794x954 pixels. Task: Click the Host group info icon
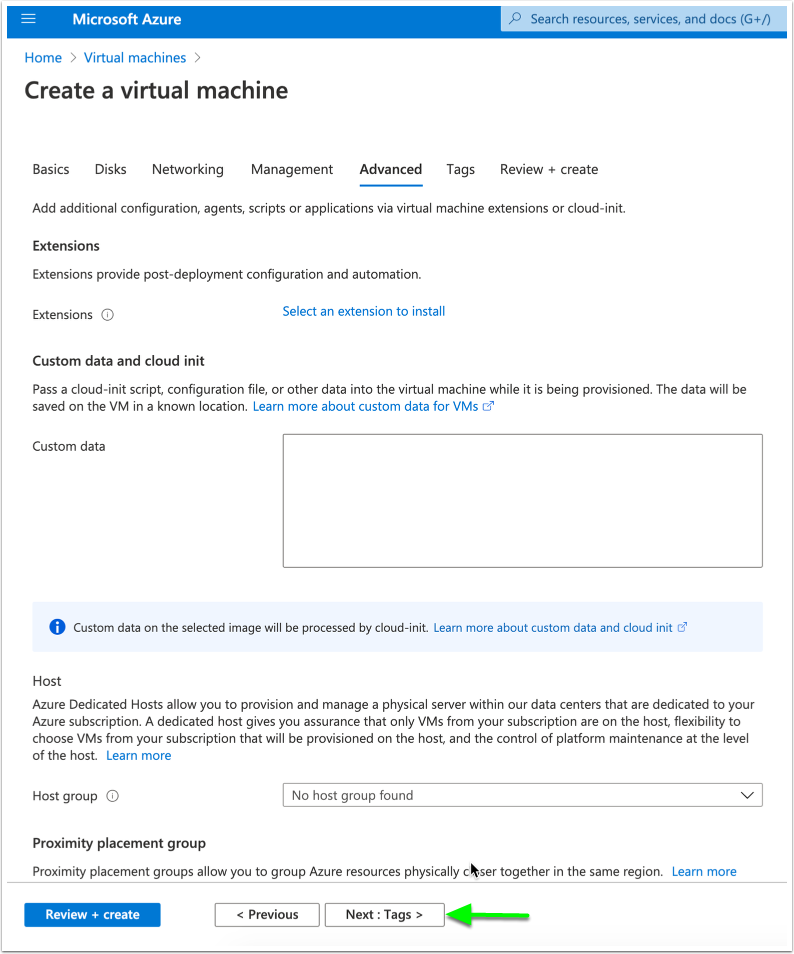(113, 796)
